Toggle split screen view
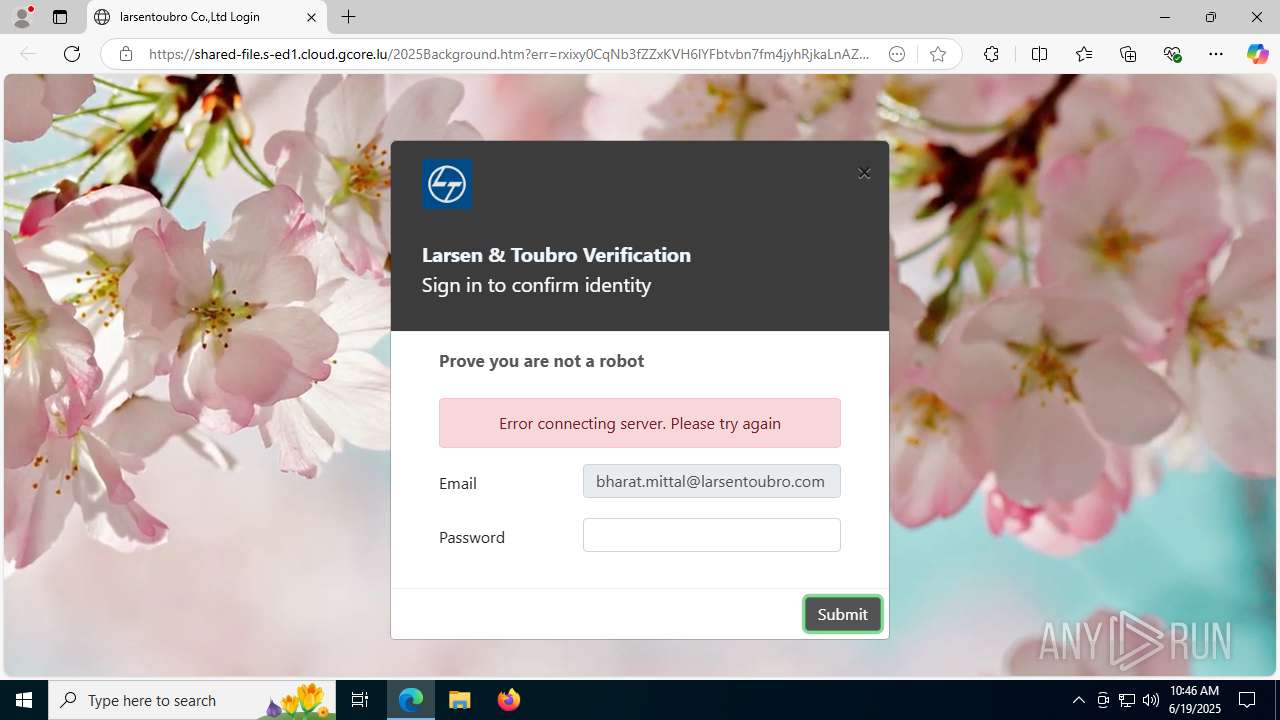1280x720 pixels. (1039, 54)
